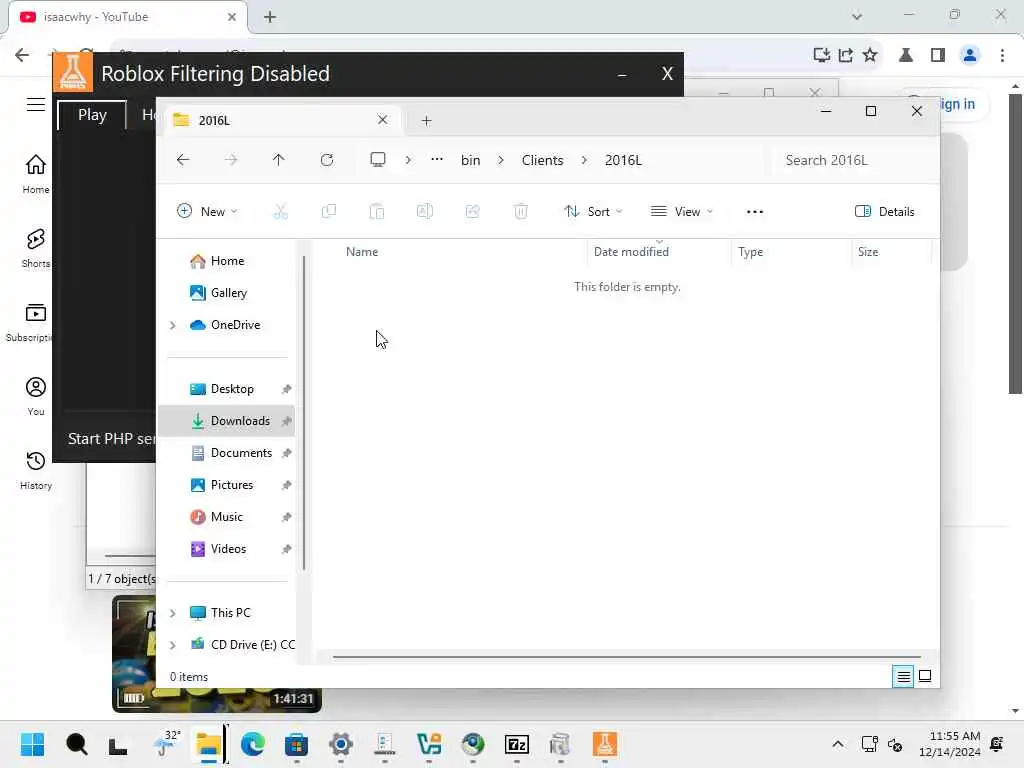Open Pictures in the navigation pane
Viewport: 1024px width, 768px height.
226,485
